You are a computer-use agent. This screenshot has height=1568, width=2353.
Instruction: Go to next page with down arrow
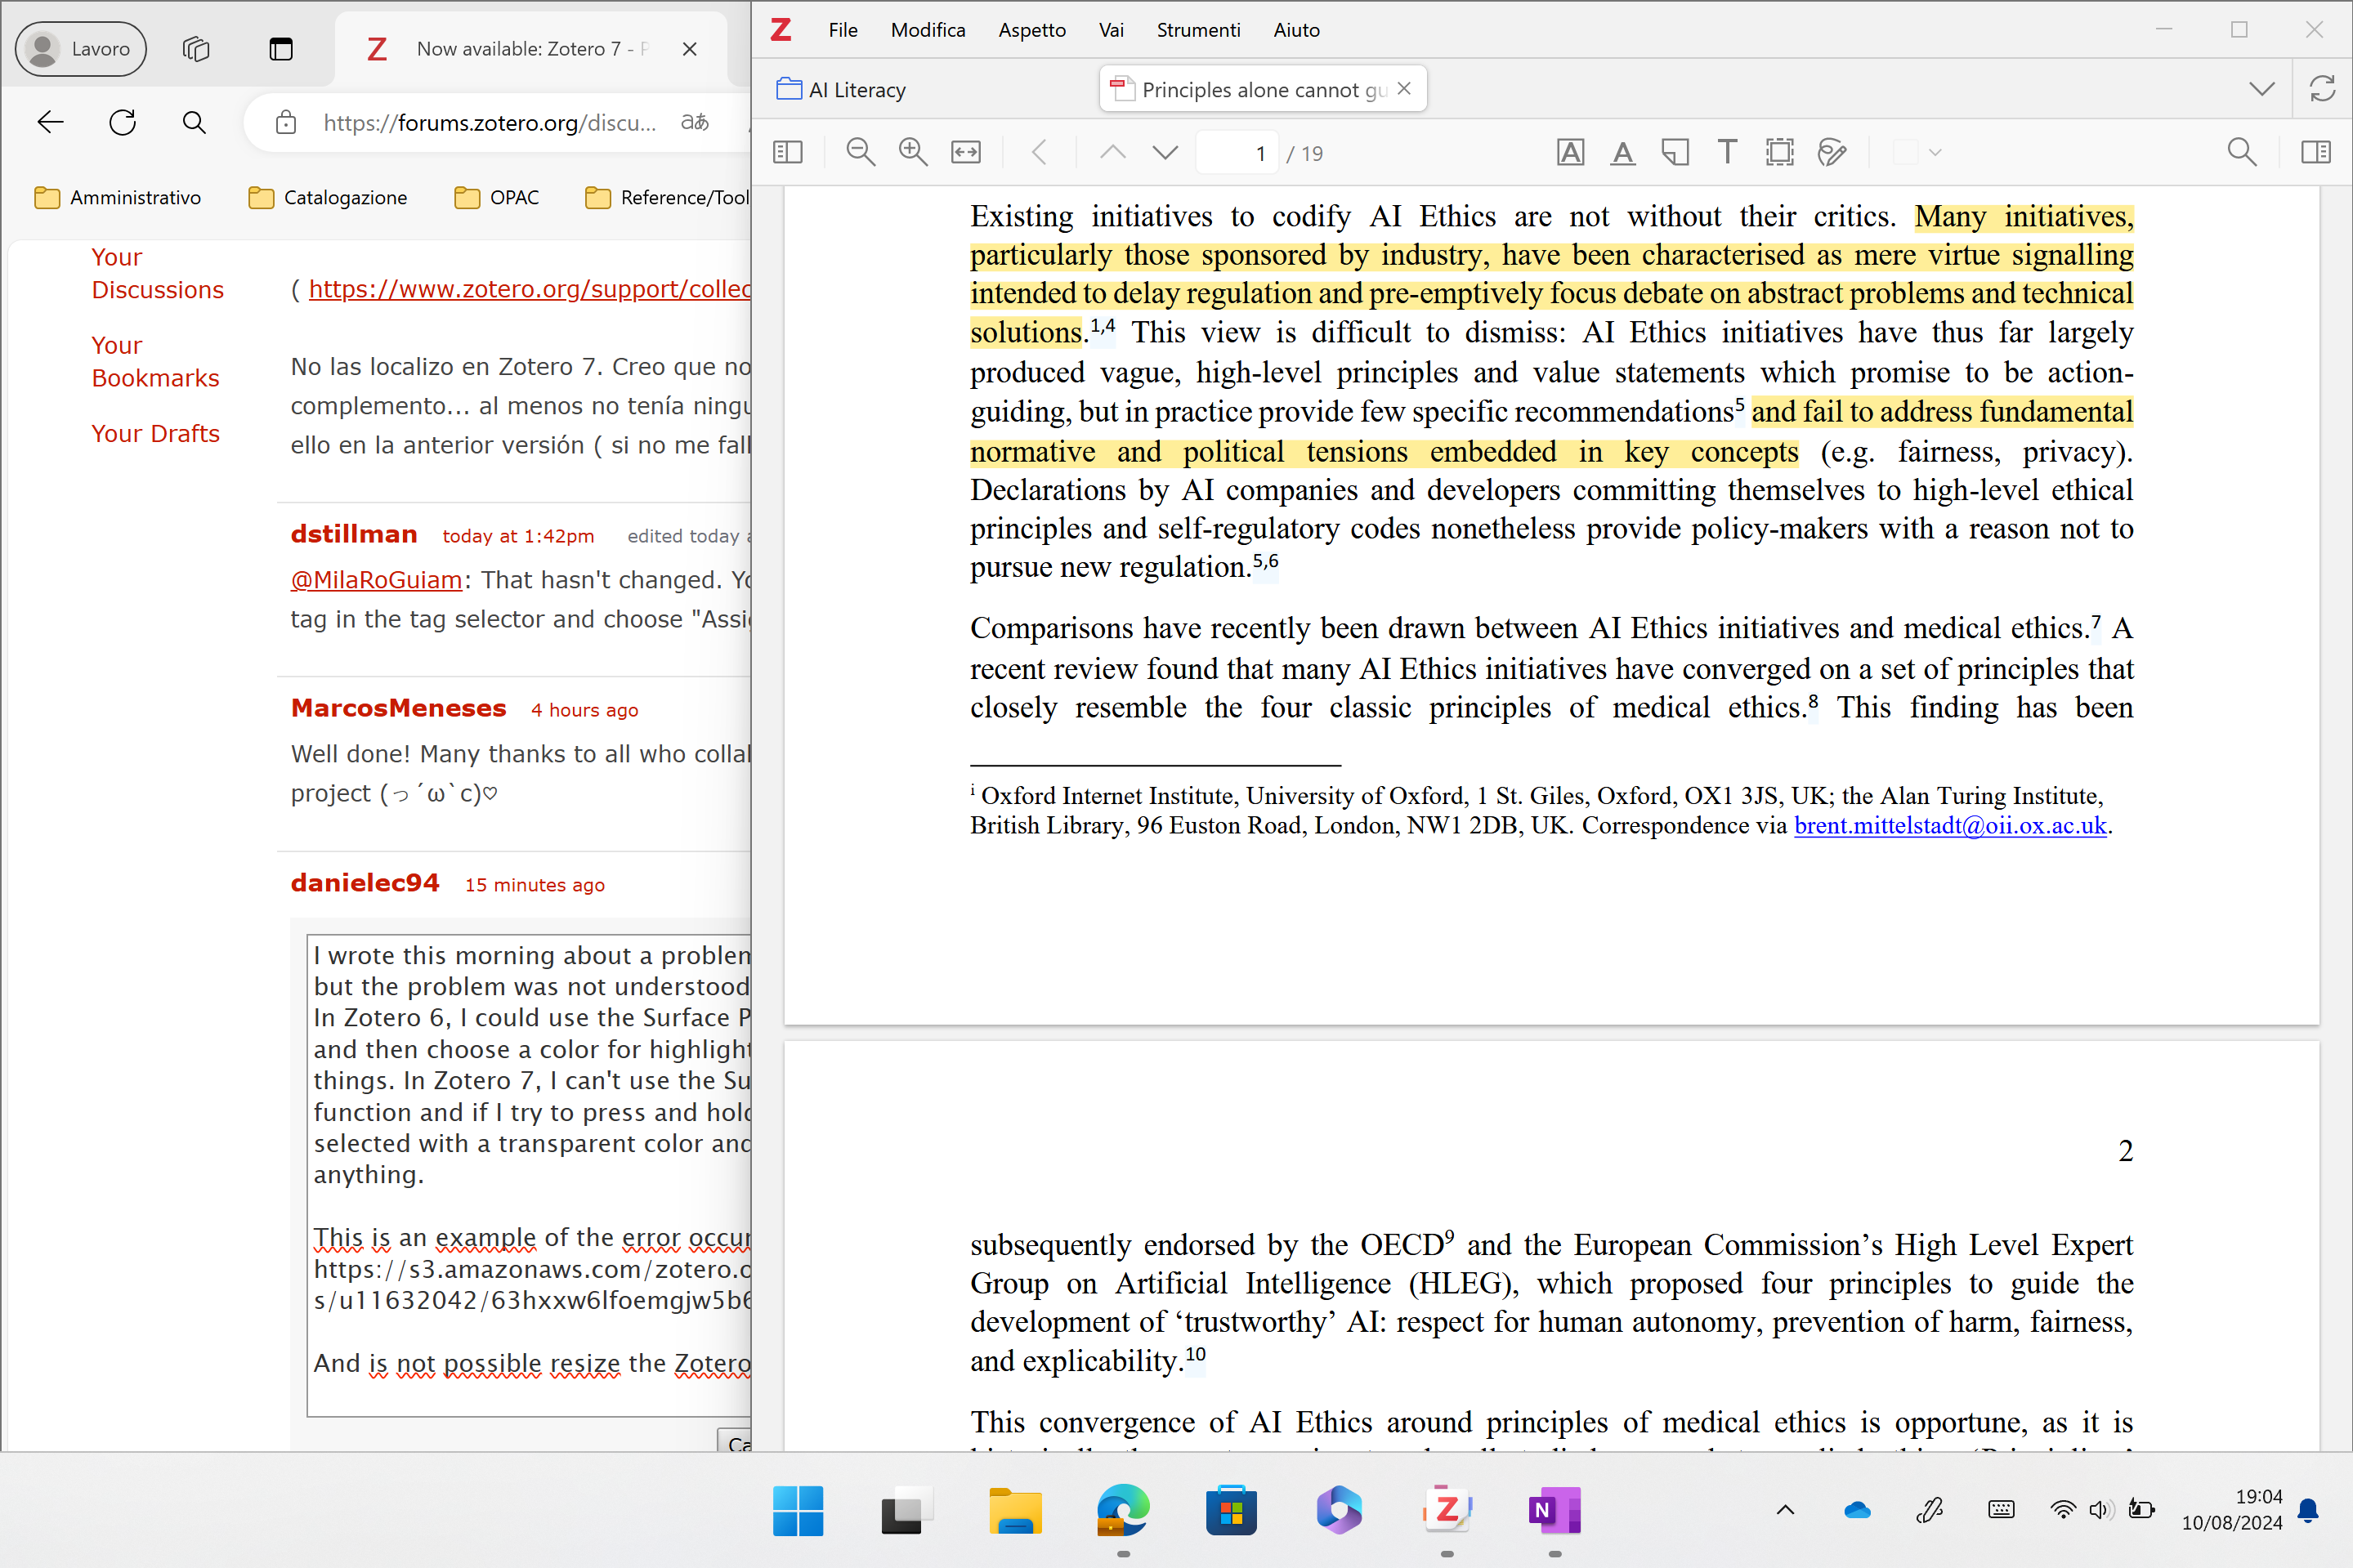click(x=1165, y=153)
